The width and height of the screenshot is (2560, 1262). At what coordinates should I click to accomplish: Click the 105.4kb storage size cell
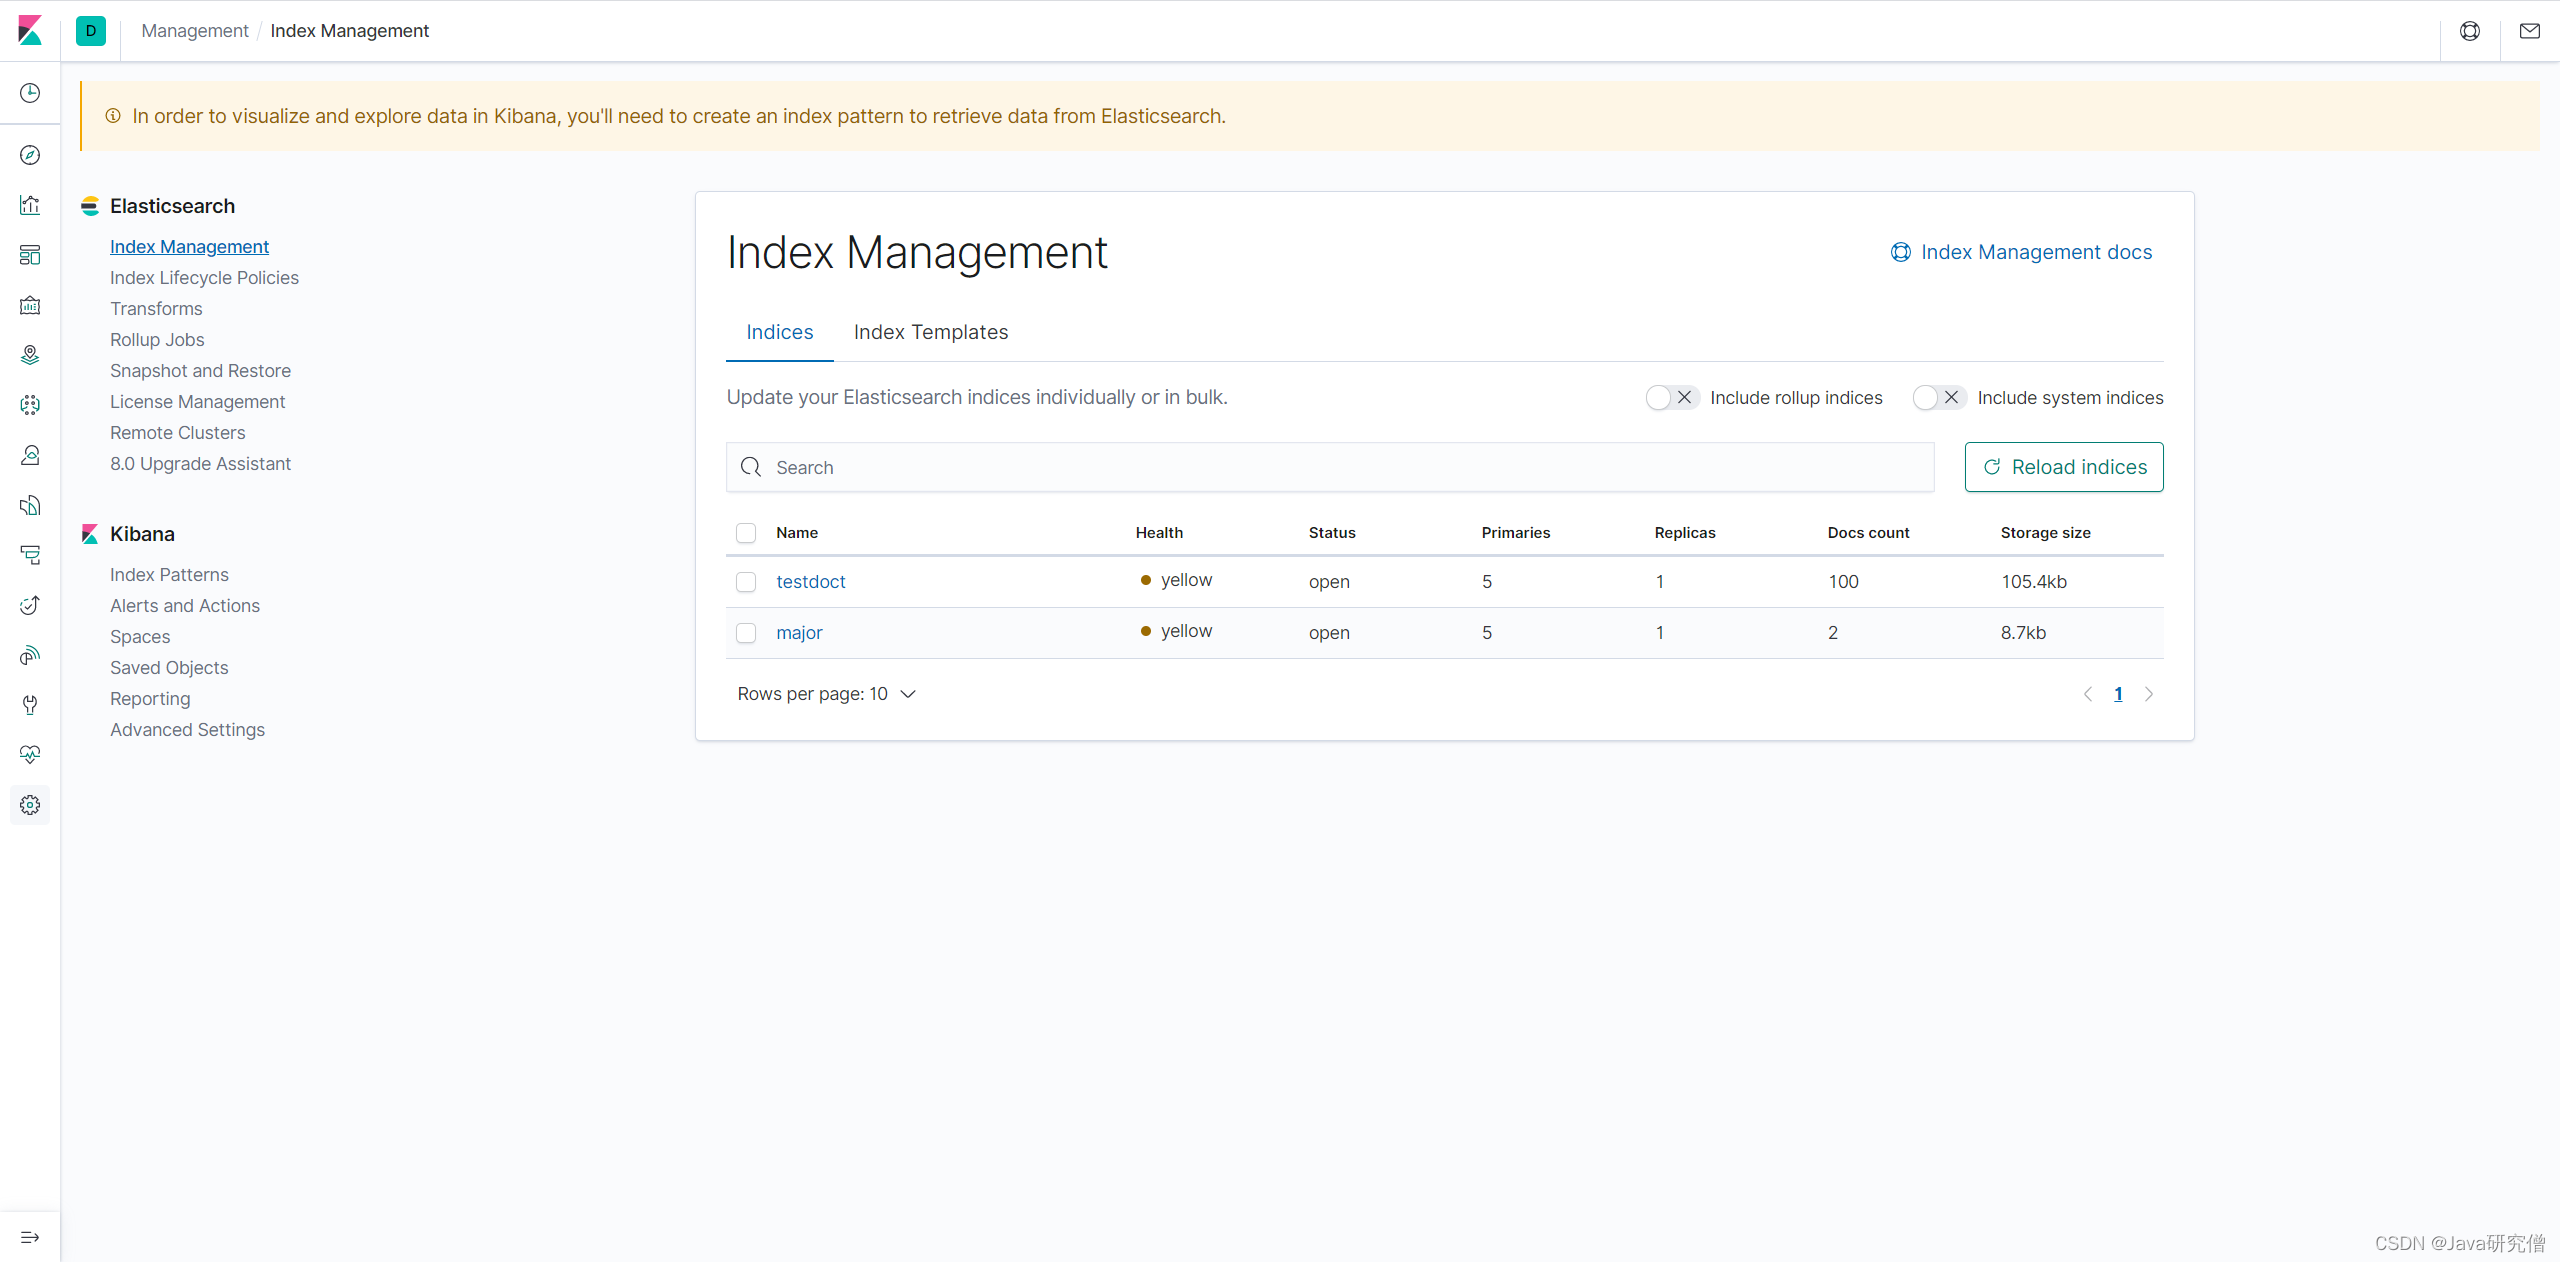2034,582
